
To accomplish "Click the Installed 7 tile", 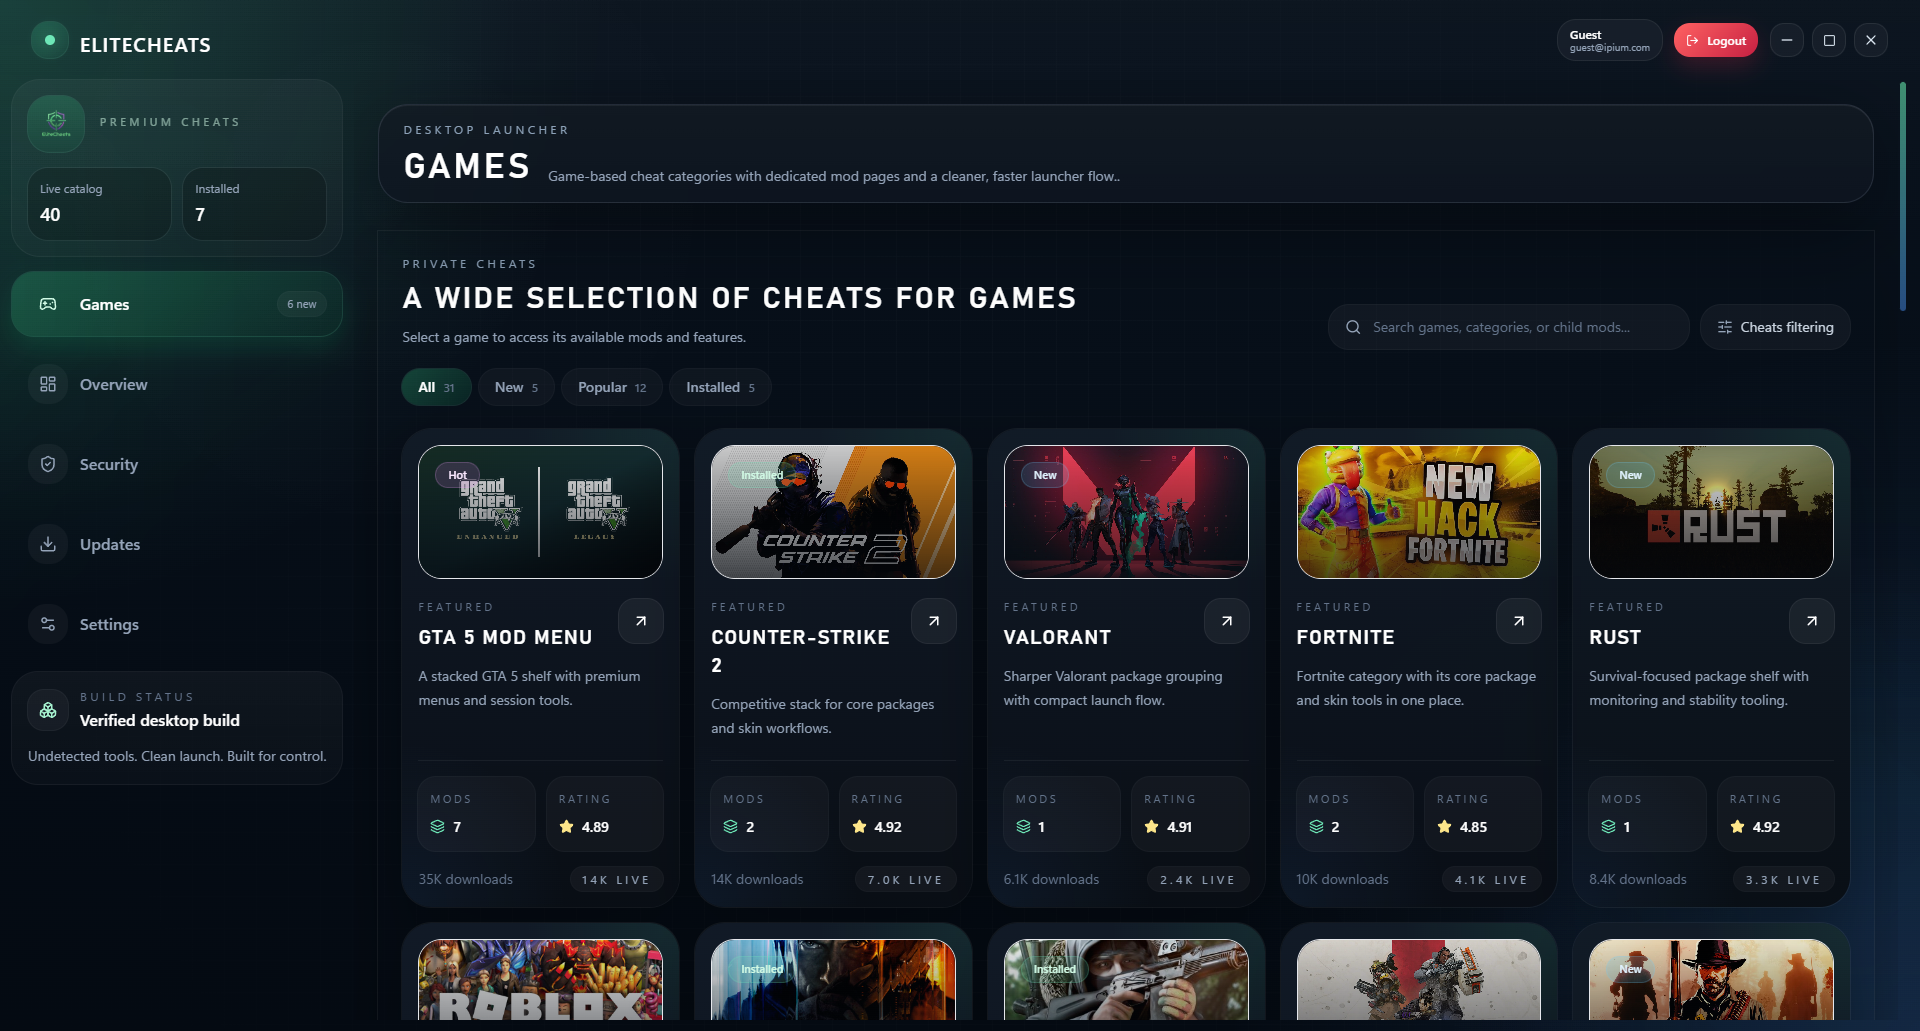I will click(254, 203).
